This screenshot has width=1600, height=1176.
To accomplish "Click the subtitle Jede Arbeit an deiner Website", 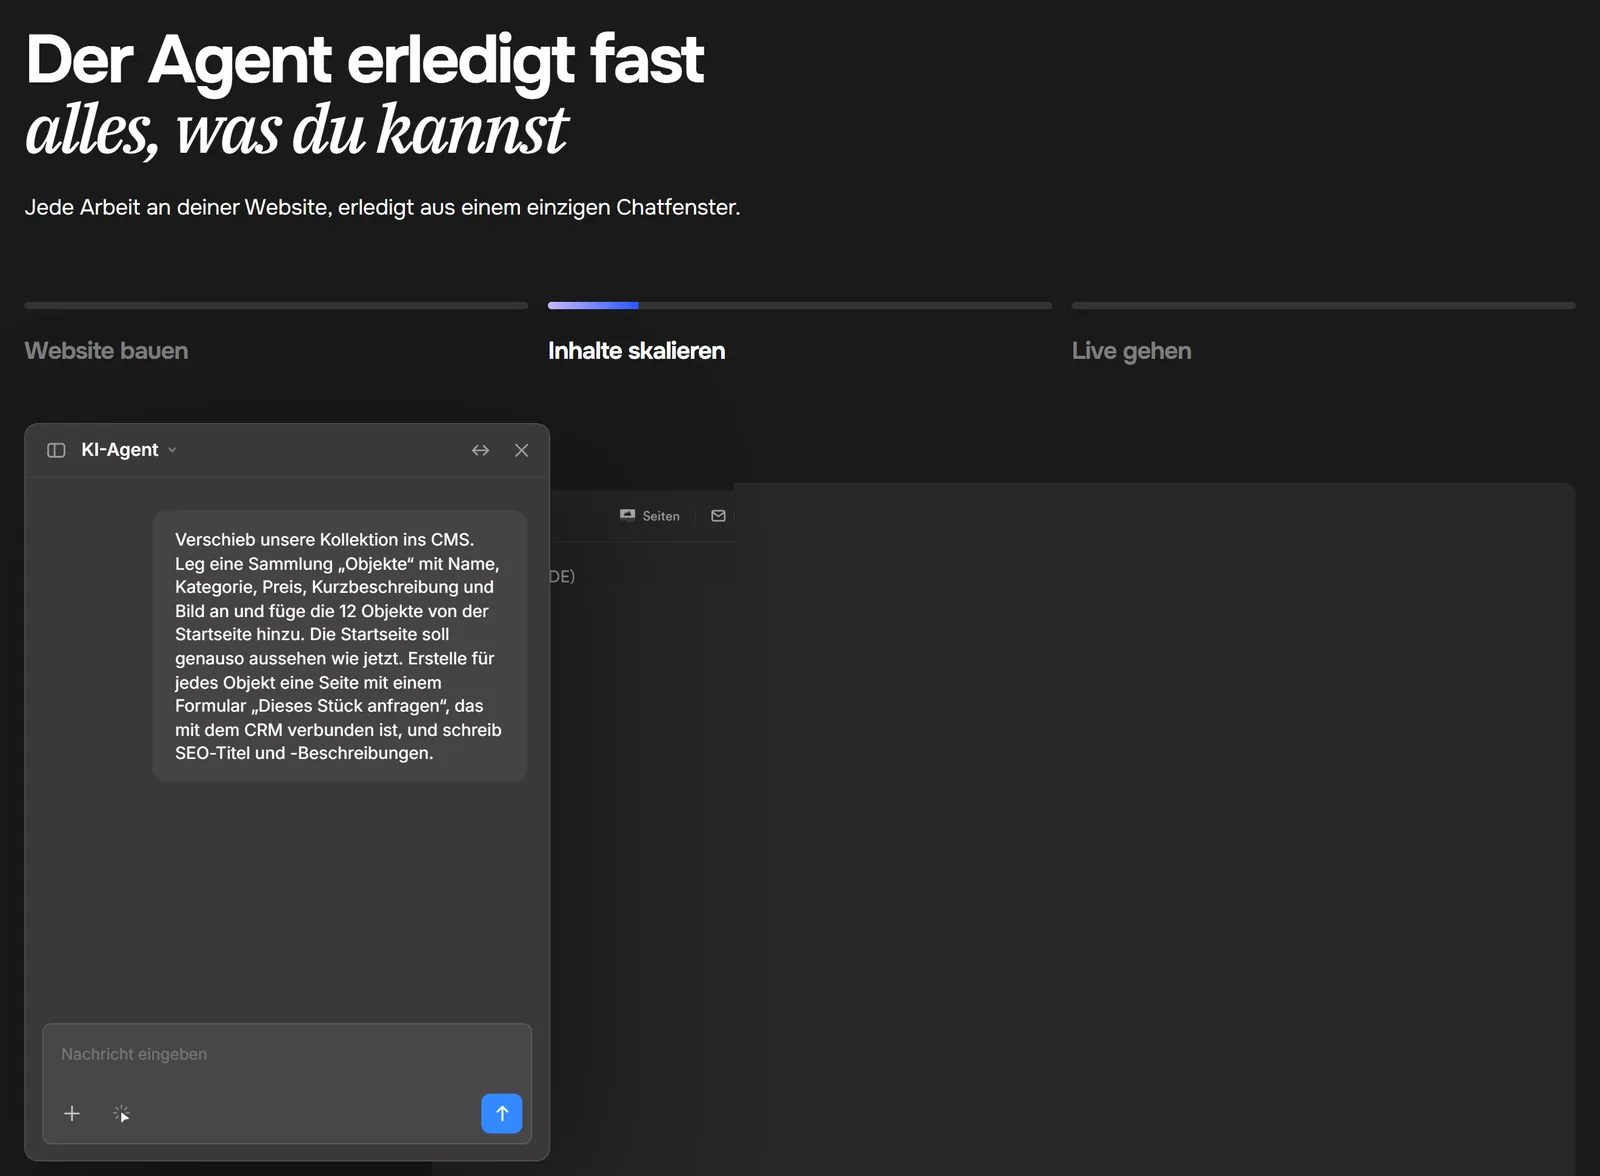I will (x=382, y=208).
